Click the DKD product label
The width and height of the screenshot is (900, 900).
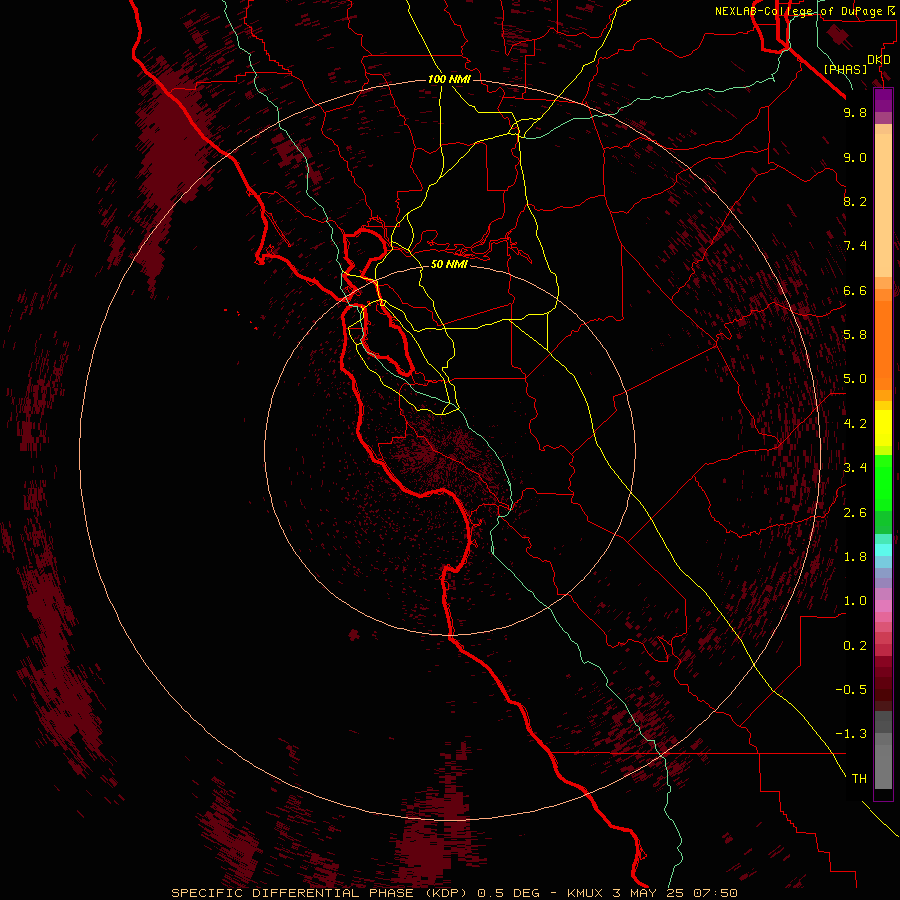click(879, 60)
